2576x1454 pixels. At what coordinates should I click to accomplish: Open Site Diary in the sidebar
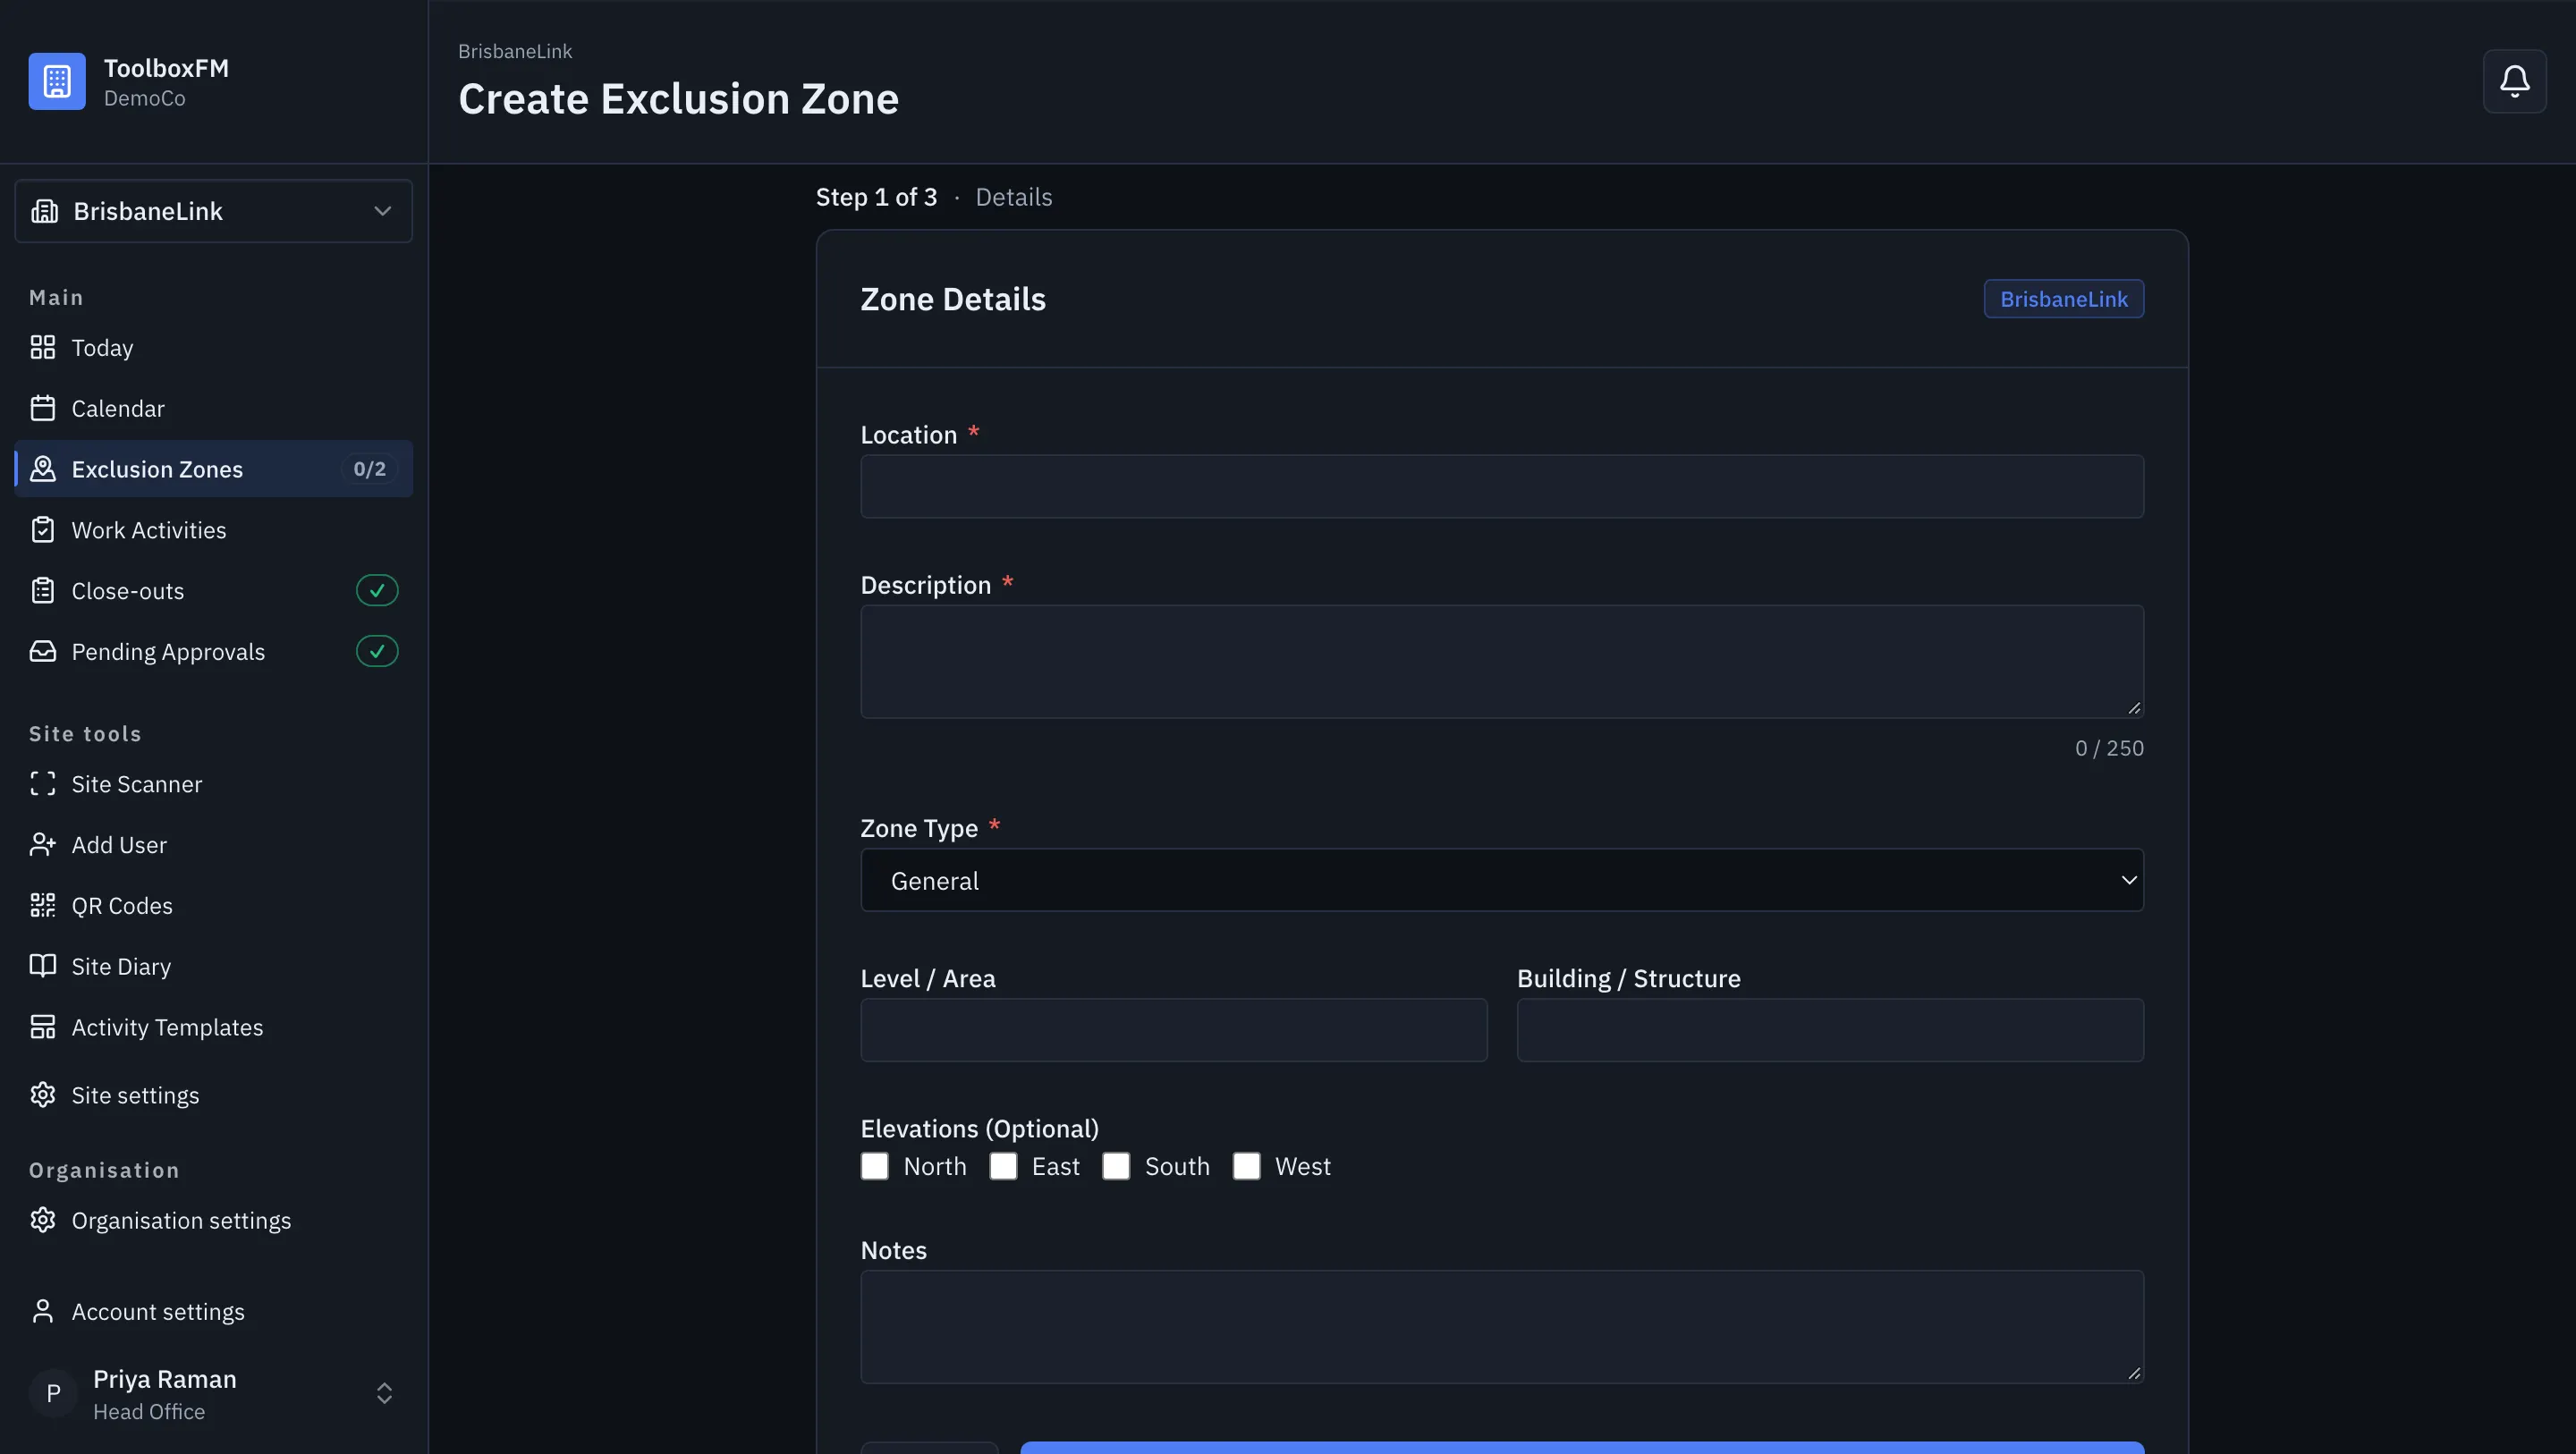click(x=214, y=966)
